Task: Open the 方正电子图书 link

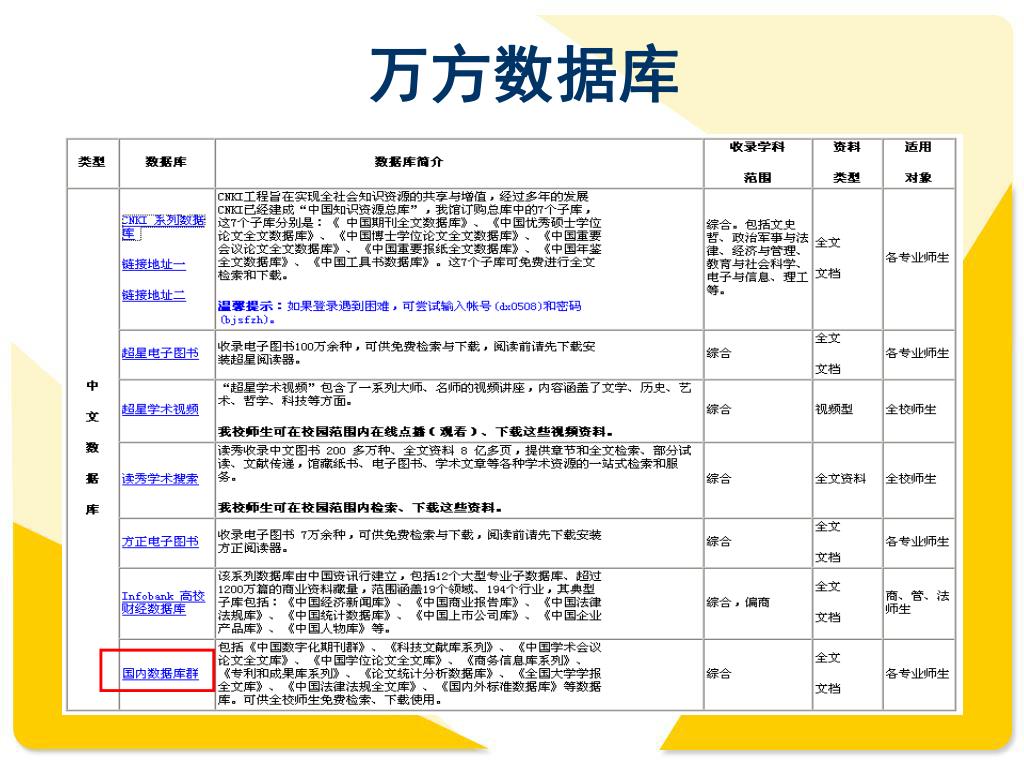Action: (x=160, y=541)
